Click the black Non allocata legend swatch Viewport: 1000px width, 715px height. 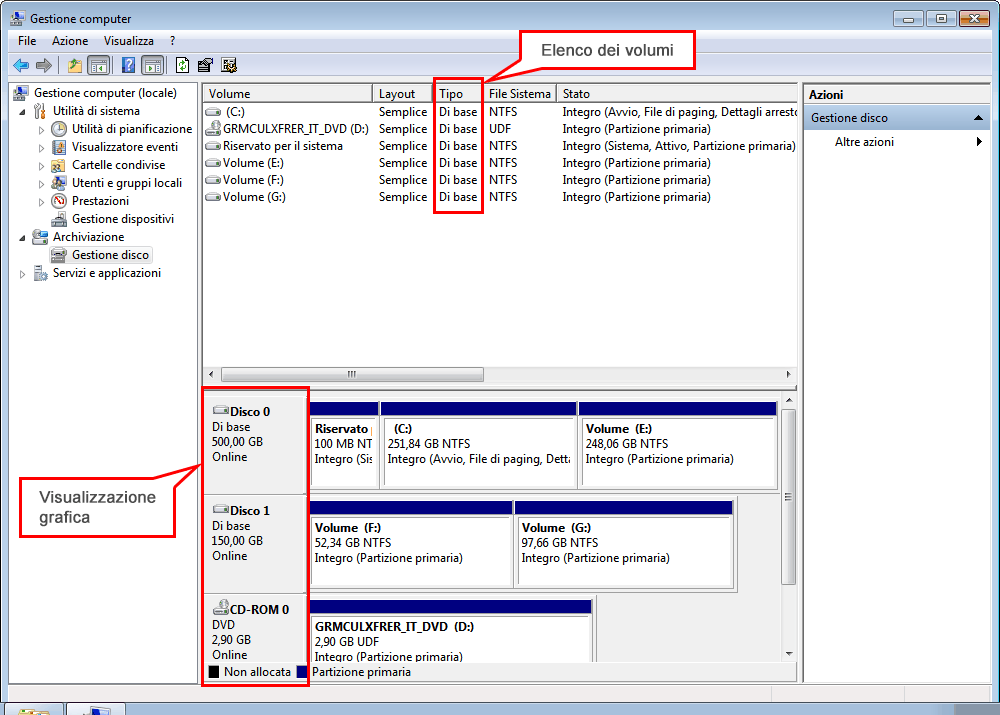pos(214,672)
